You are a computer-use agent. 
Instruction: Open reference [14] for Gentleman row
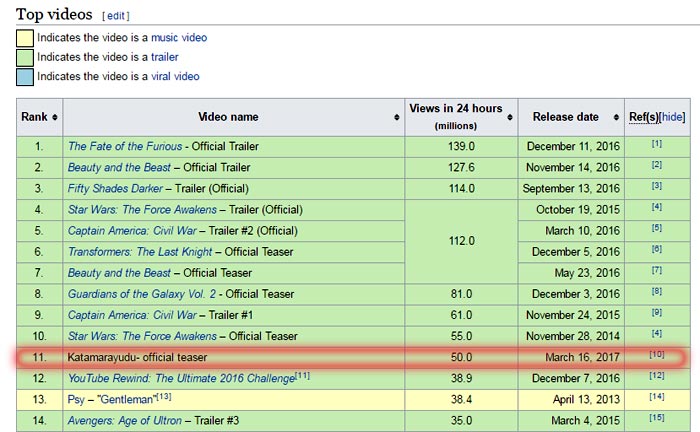(657, 397)
